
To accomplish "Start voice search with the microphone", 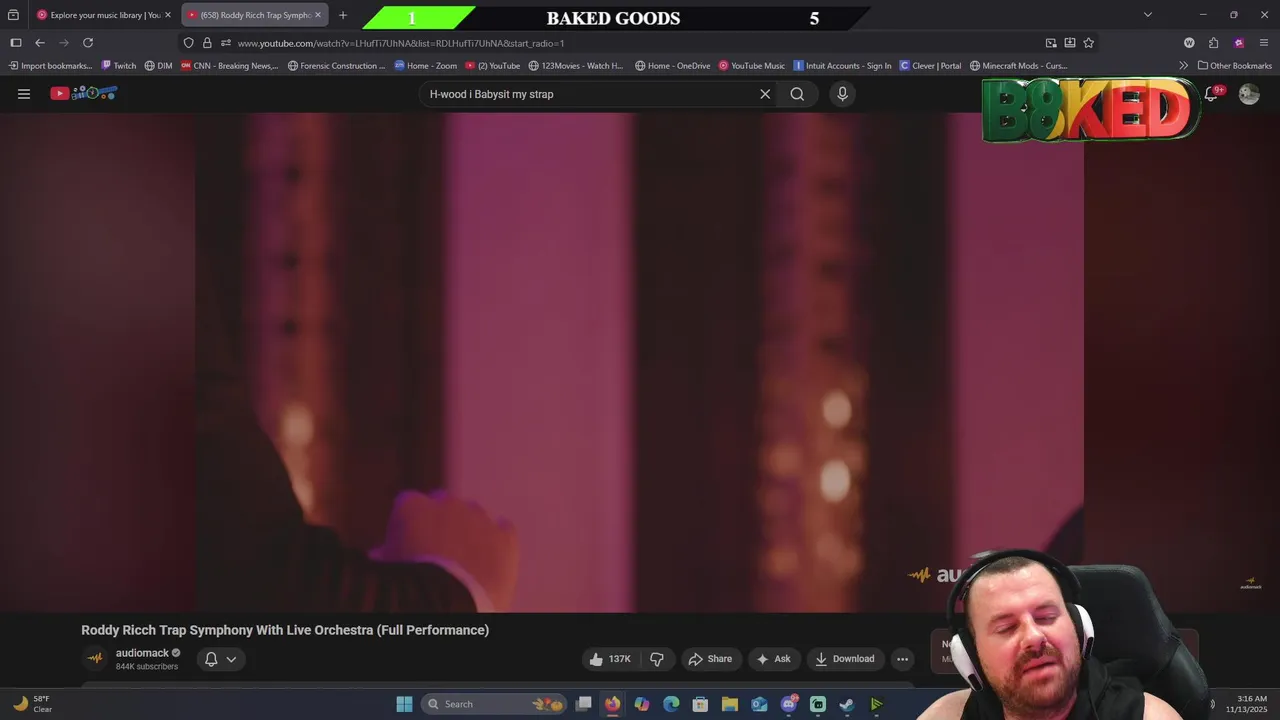I will tap(842, 94).
